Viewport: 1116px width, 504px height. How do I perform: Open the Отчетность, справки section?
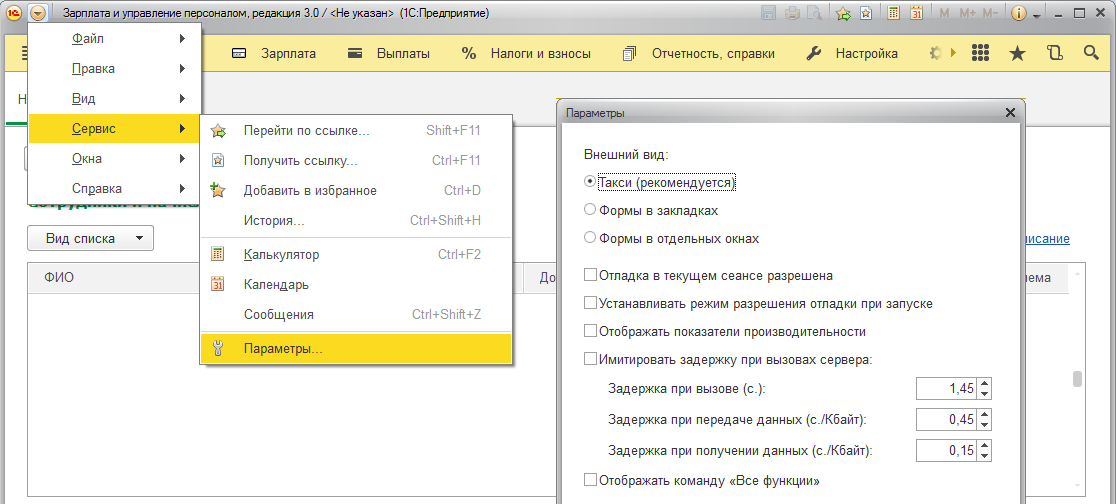point(713,53)
